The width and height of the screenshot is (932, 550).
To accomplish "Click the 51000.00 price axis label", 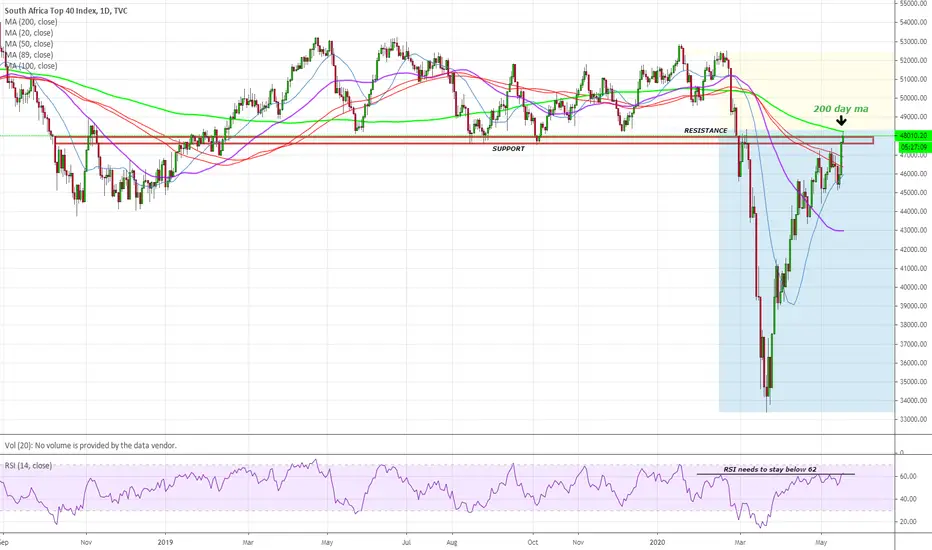I will (914, 79).
